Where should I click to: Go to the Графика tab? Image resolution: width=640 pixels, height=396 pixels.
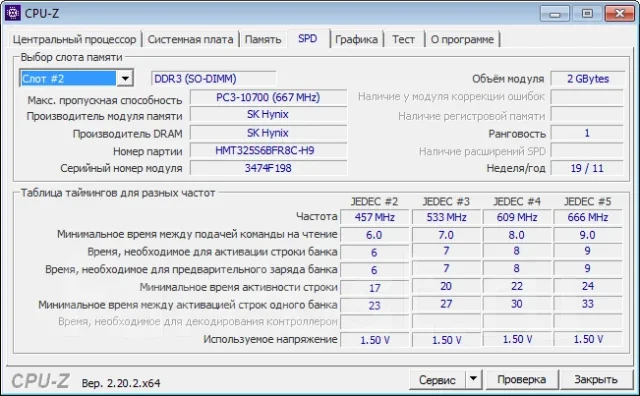[x=356, y=40]
